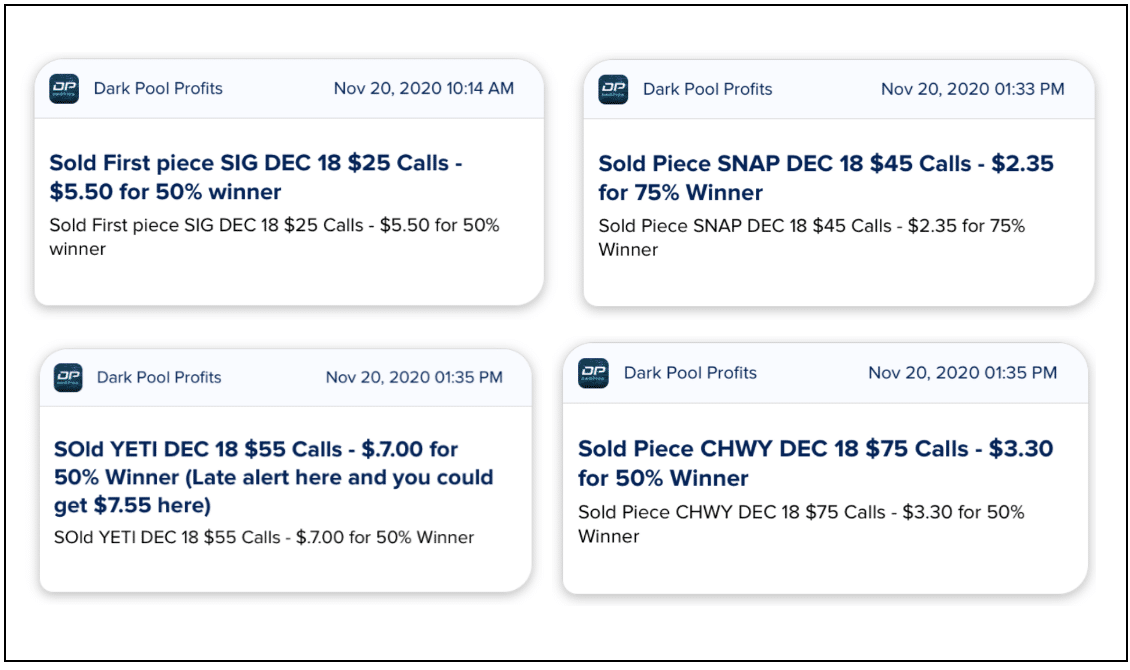Screen dimensions: 1130x670
Task: Select the YETI alert description body text
Action: point(264,537)
